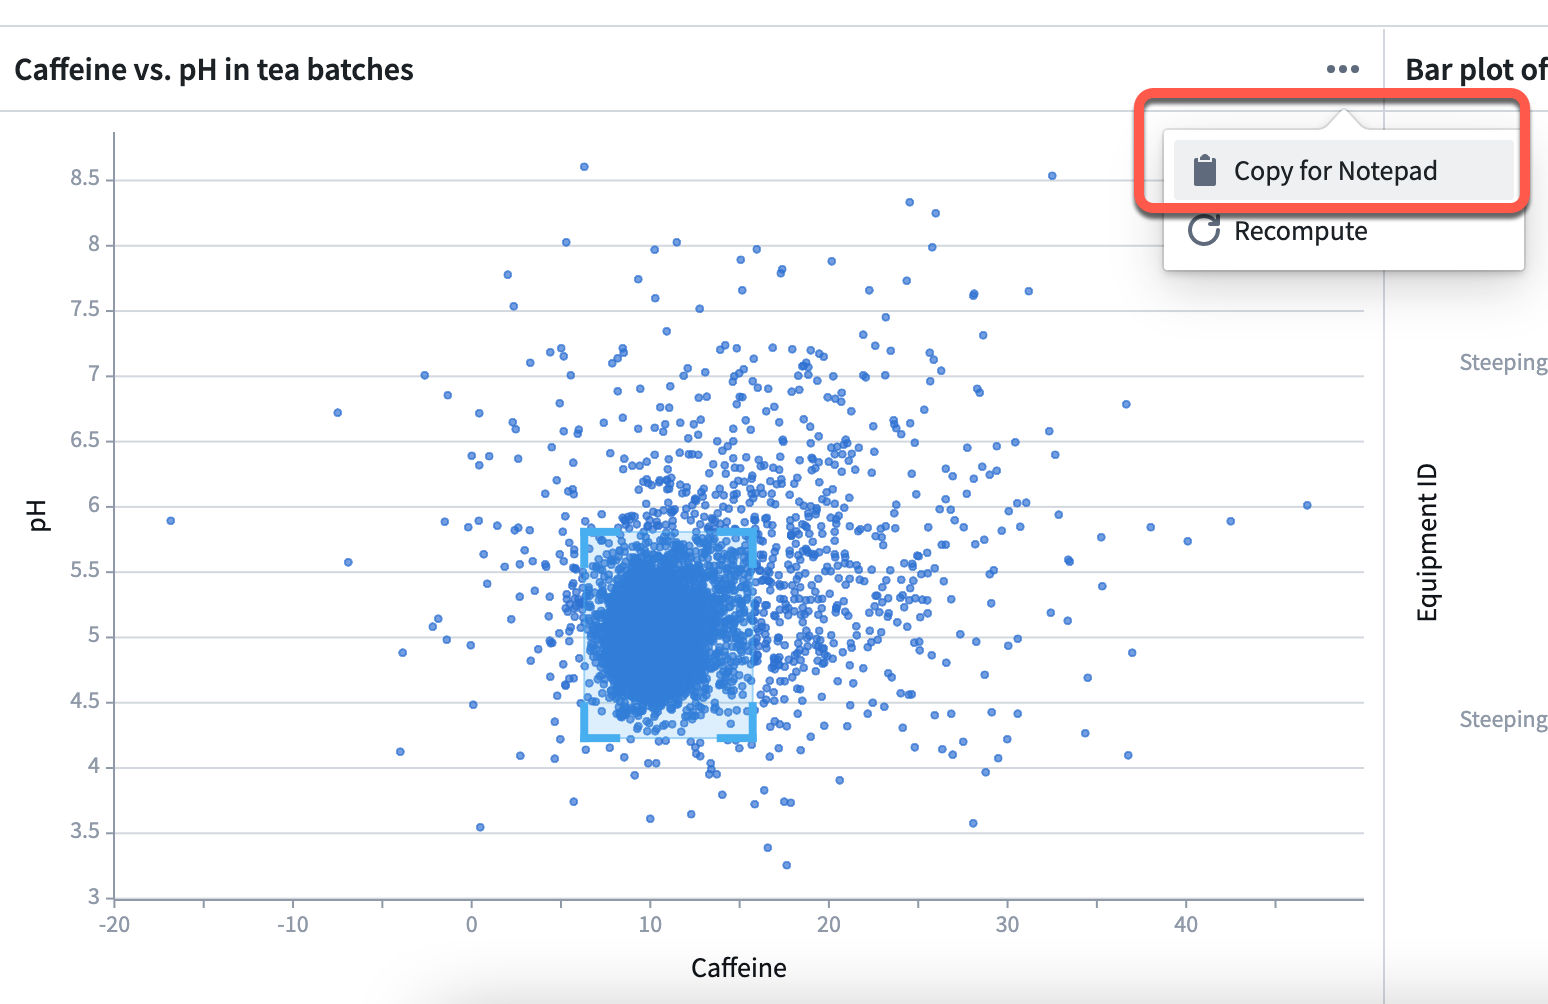Click the blue selection rectangle on the scatter plot

point(668,634)
